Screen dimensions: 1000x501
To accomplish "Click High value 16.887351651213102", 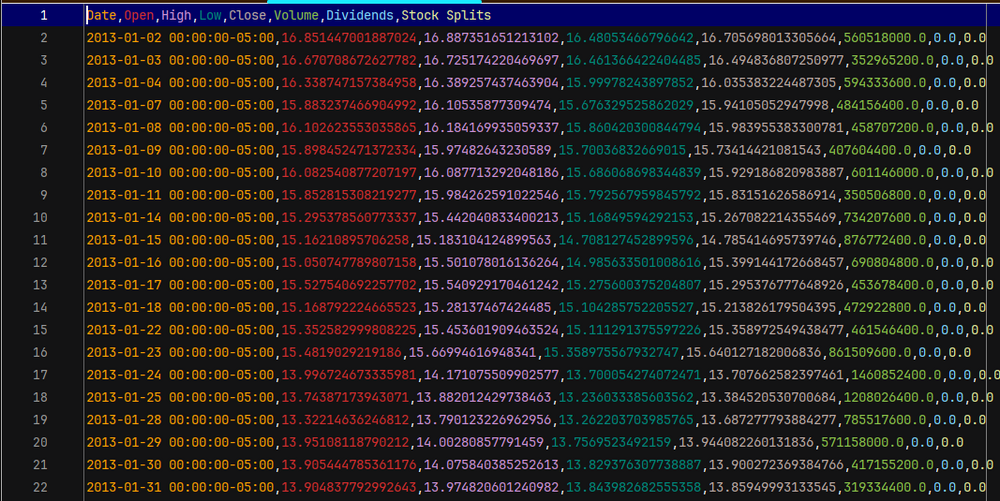I will (491, 38).
